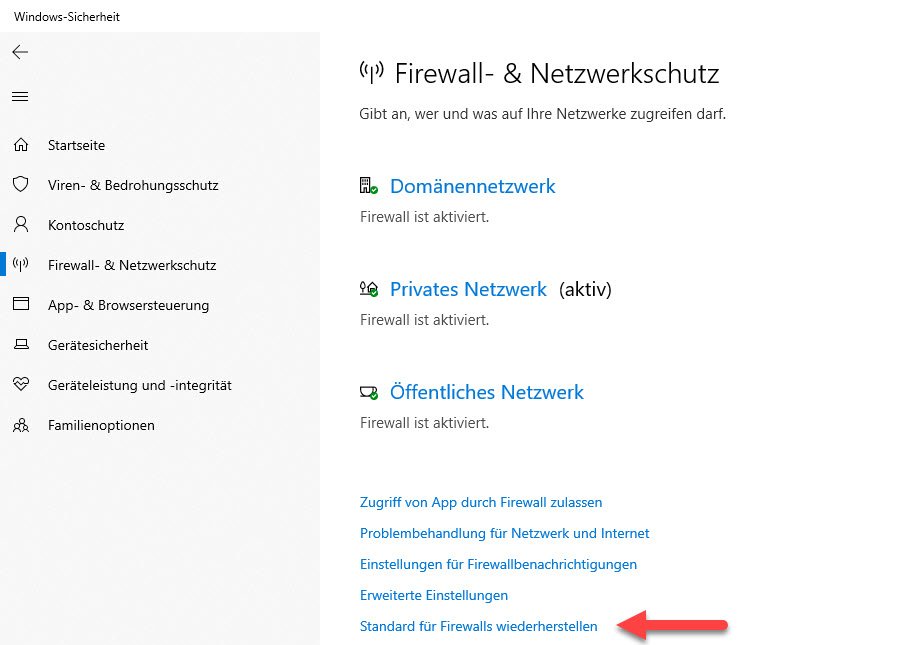Click the Gerätesicherheit laptop icon
Image resolution: width=908 pixels, height=645 pixels.
(20, 345)
